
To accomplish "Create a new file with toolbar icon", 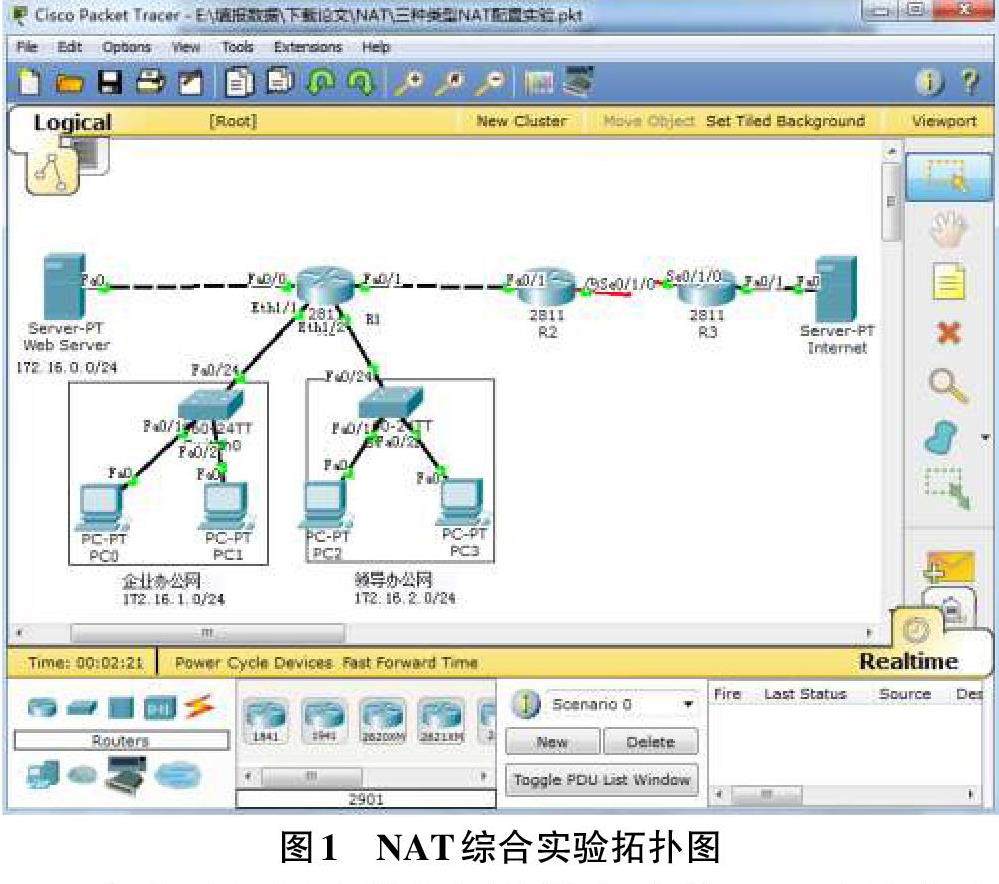I will [29, 83].
